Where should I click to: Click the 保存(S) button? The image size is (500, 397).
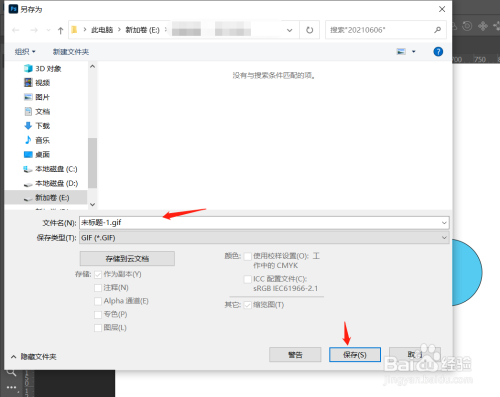click(355, 355)
